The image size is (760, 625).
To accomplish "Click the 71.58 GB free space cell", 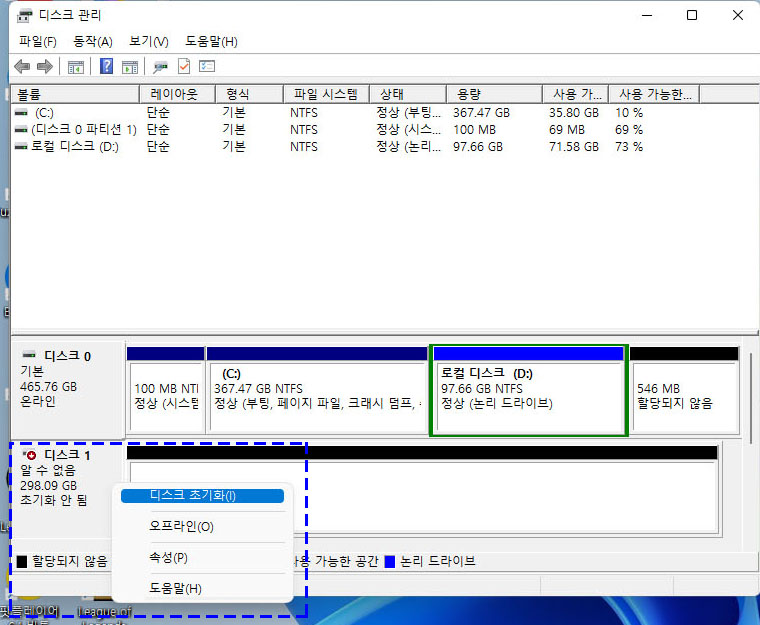I will [574, 146].
